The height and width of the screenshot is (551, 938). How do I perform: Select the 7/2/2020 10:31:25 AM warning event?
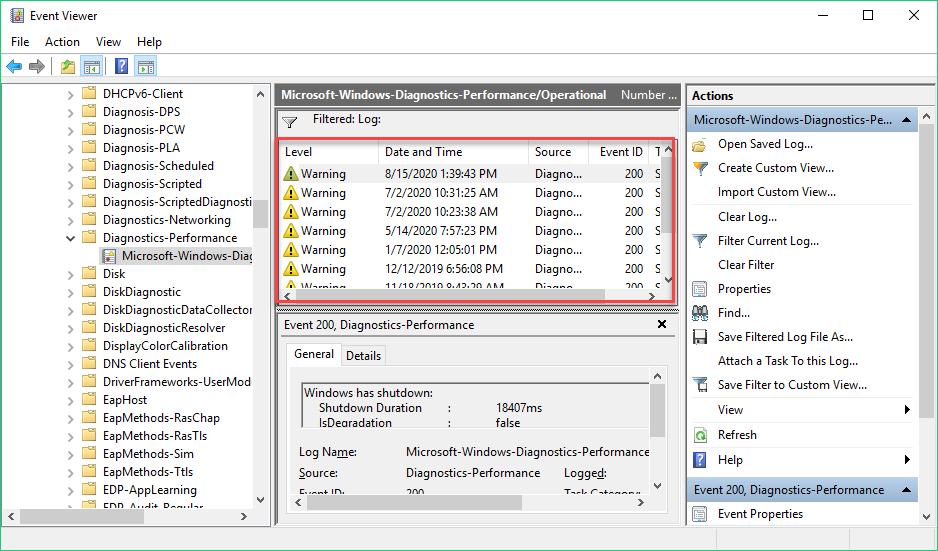point(471,193)
